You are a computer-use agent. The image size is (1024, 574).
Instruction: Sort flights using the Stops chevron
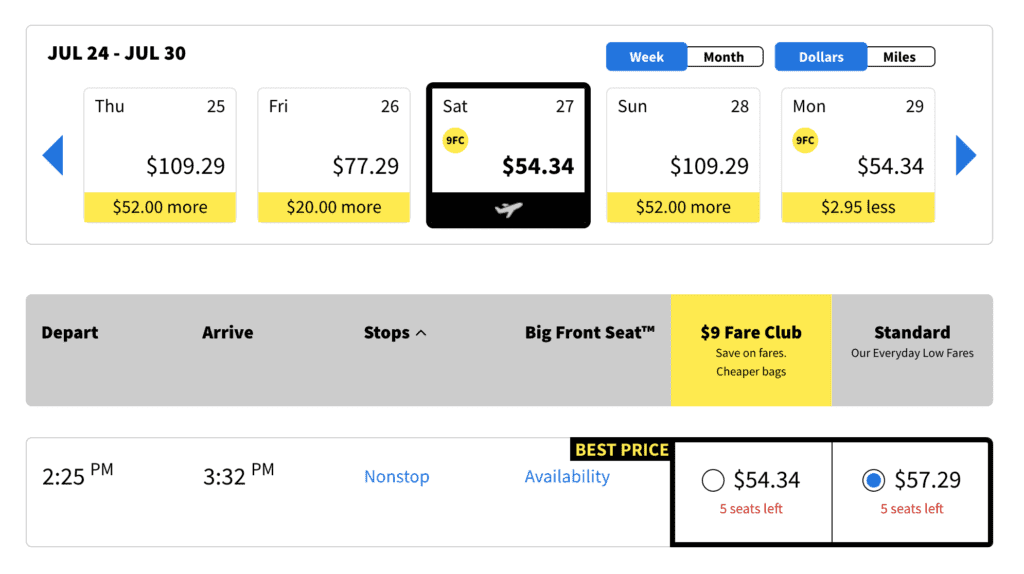tap(421, 333)
